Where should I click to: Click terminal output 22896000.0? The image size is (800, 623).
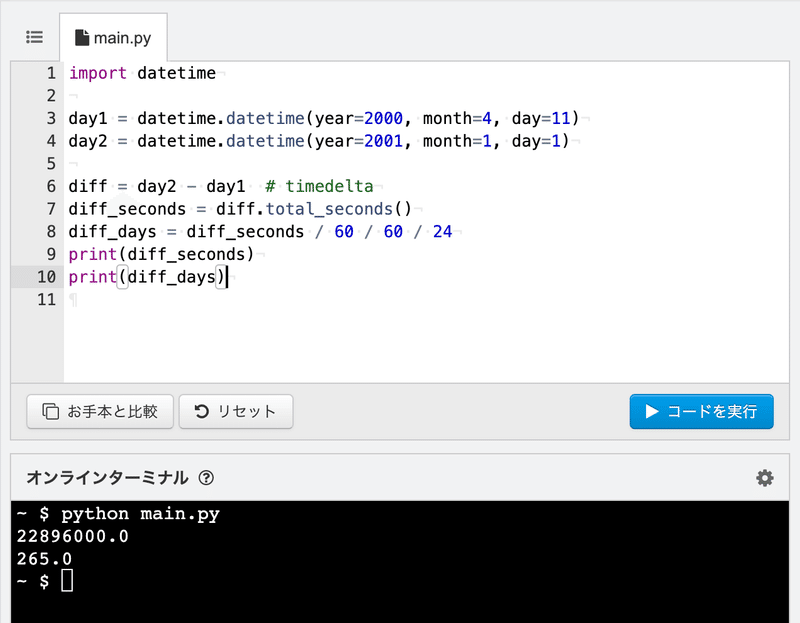(72, 536)
